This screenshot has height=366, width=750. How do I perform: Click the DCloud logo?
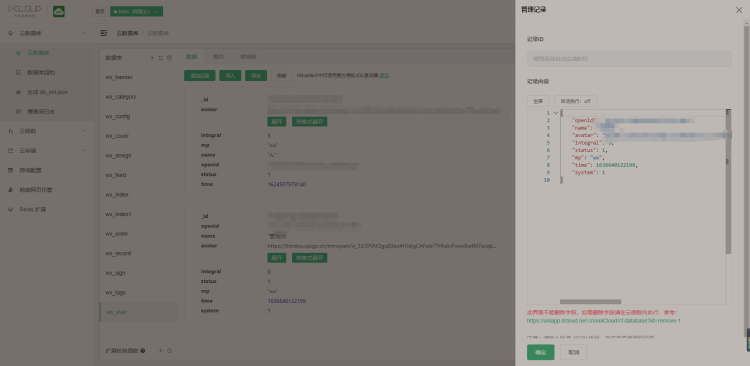[x=24, y=11]
